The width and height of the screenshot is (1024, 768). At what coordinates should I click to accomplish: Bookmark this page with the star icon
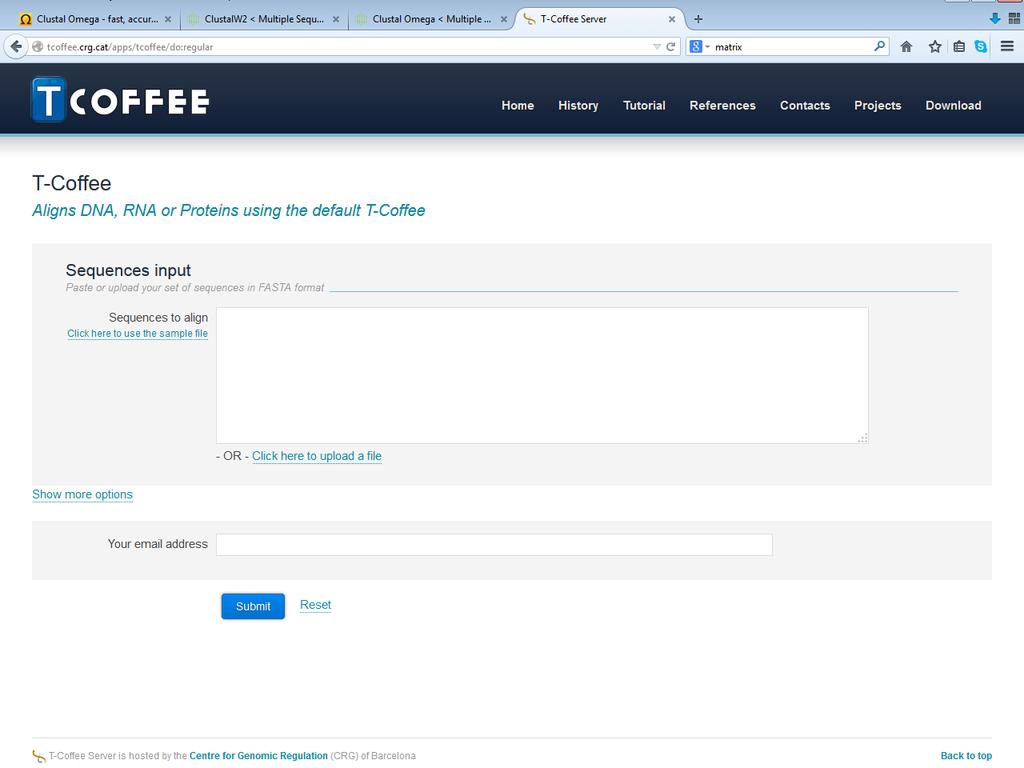935,46
